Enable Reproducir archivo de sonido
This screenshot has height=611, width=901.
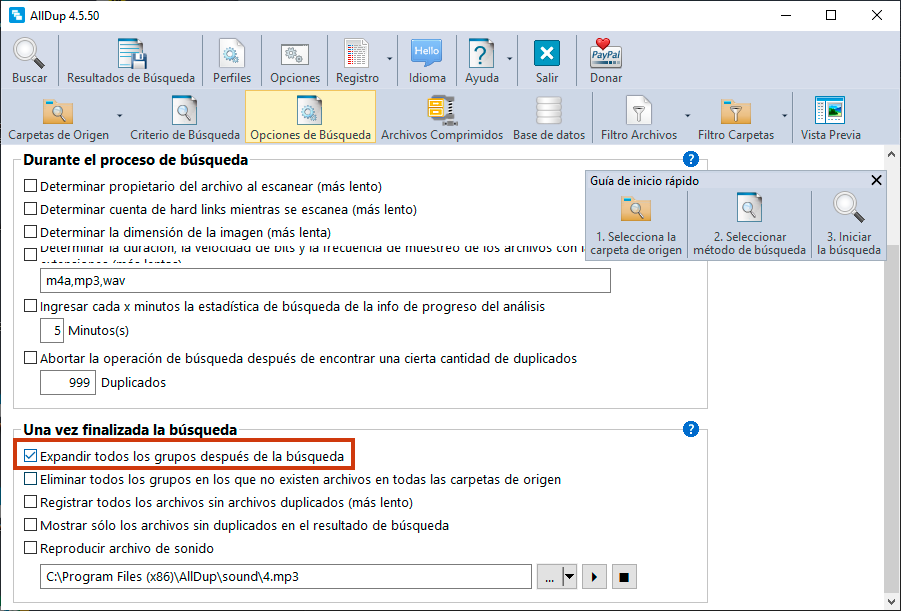click(x=30, y=548)
